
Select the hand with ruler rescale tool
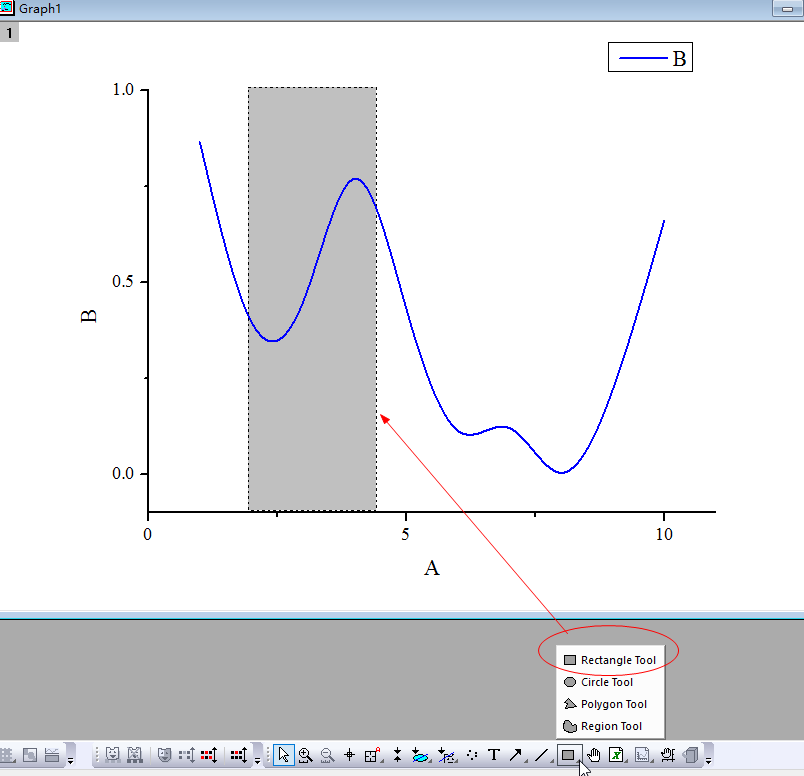[668, 755]
